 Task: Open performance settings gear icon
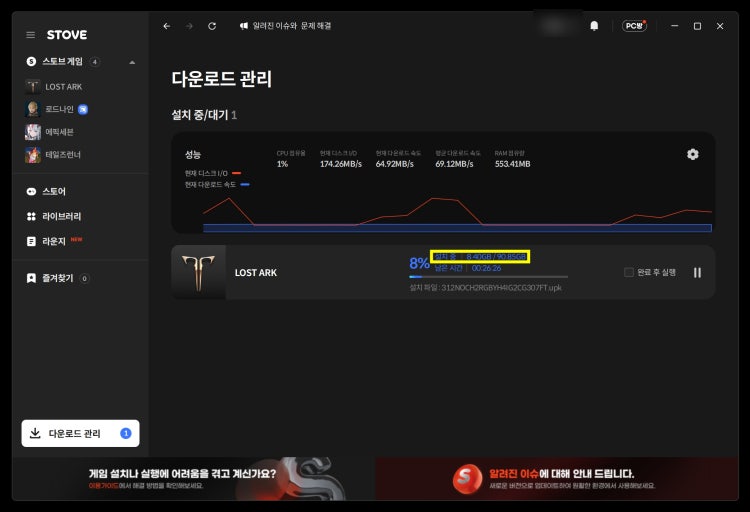tap(693, 154)
